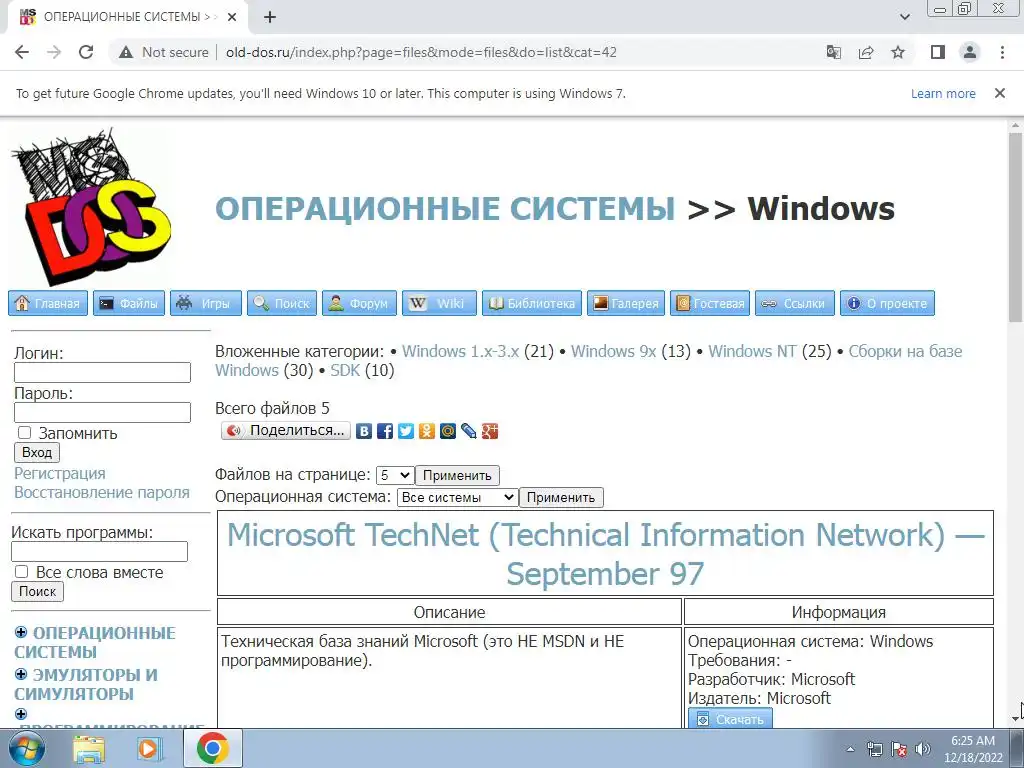The height and width of the screenshot is (768, 1024).
Task: Open files per page dropdown
Action: coord(395,475)
